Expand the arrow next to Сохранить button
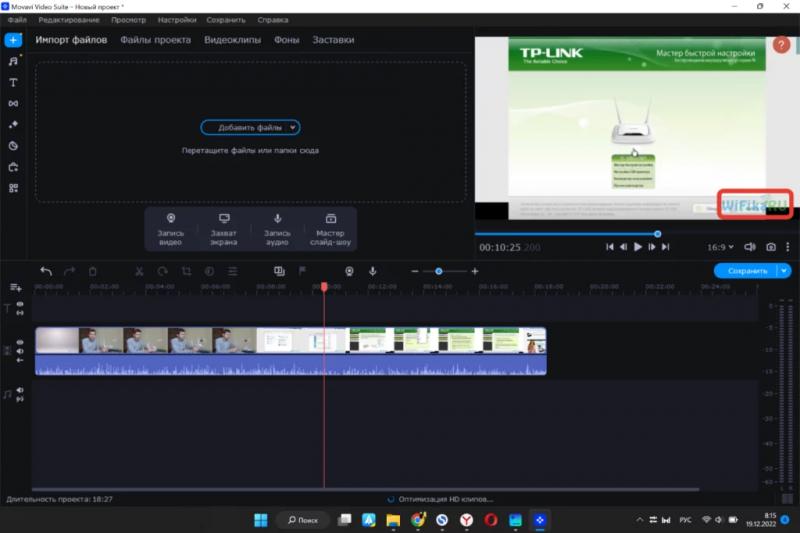Viewport: 800px width, 533px height. click(x=785, y=271)
